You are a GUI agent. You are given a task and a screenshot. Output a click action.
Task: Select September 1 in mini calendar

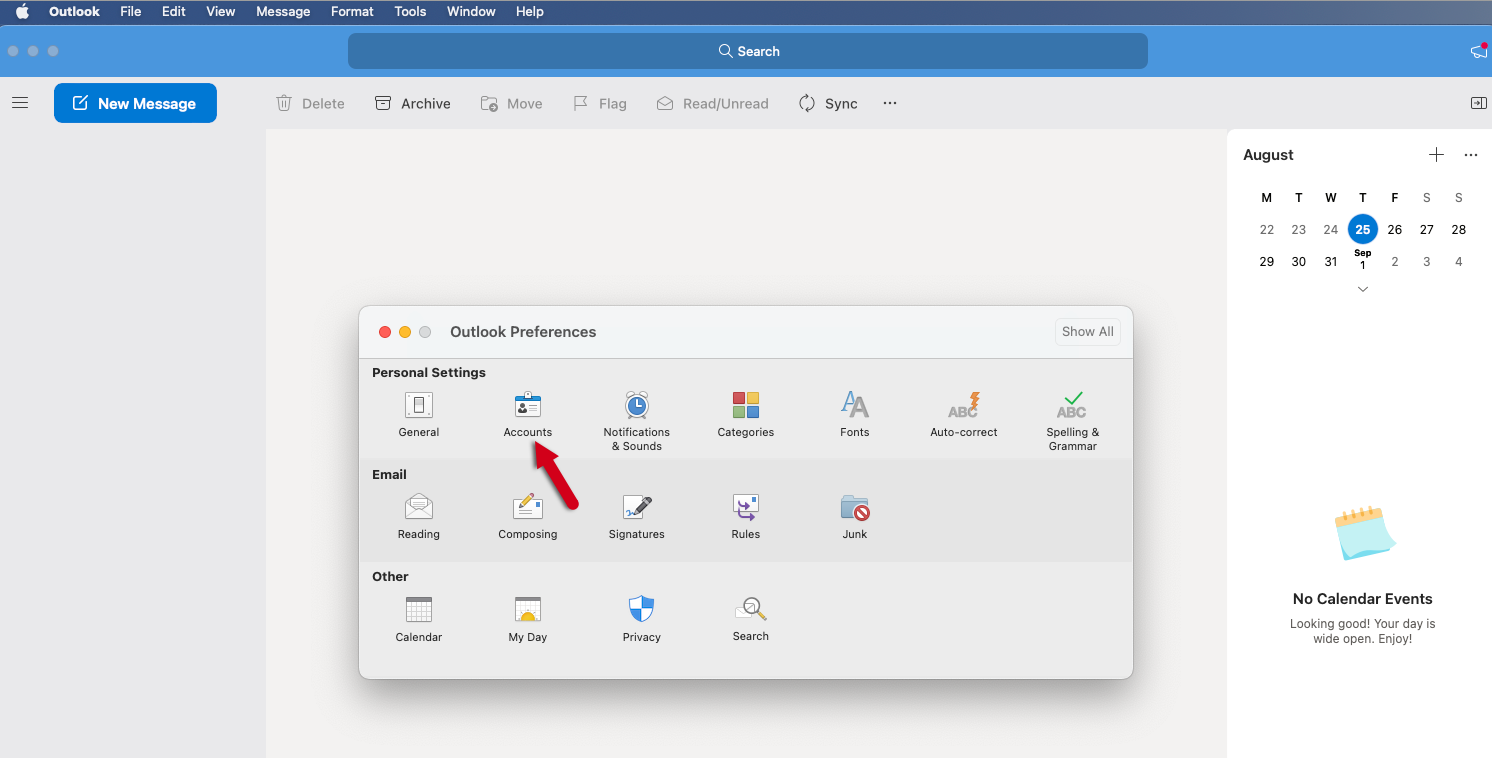(1363, 260)
